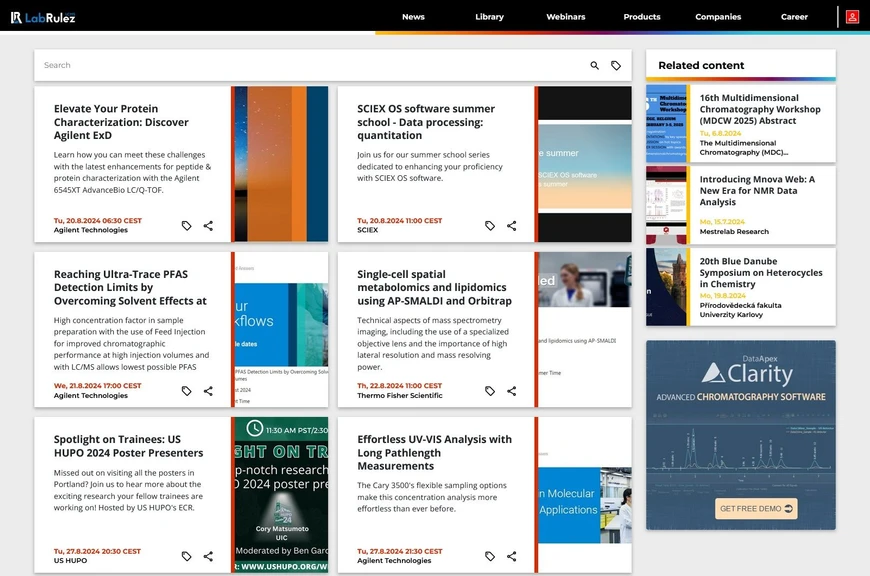
Task: Open the red user account icon top right
Action: pyautogui.click(x=853, y=16)
